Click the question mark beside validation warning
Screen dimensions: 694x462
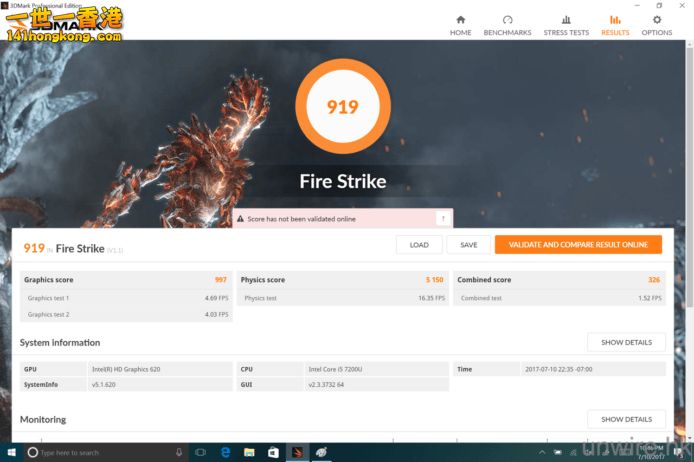click(443, 218)
